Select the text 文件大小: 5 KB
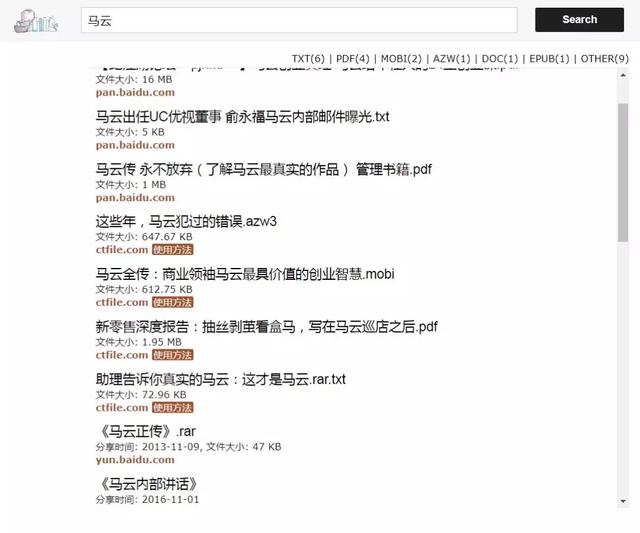 130,132
